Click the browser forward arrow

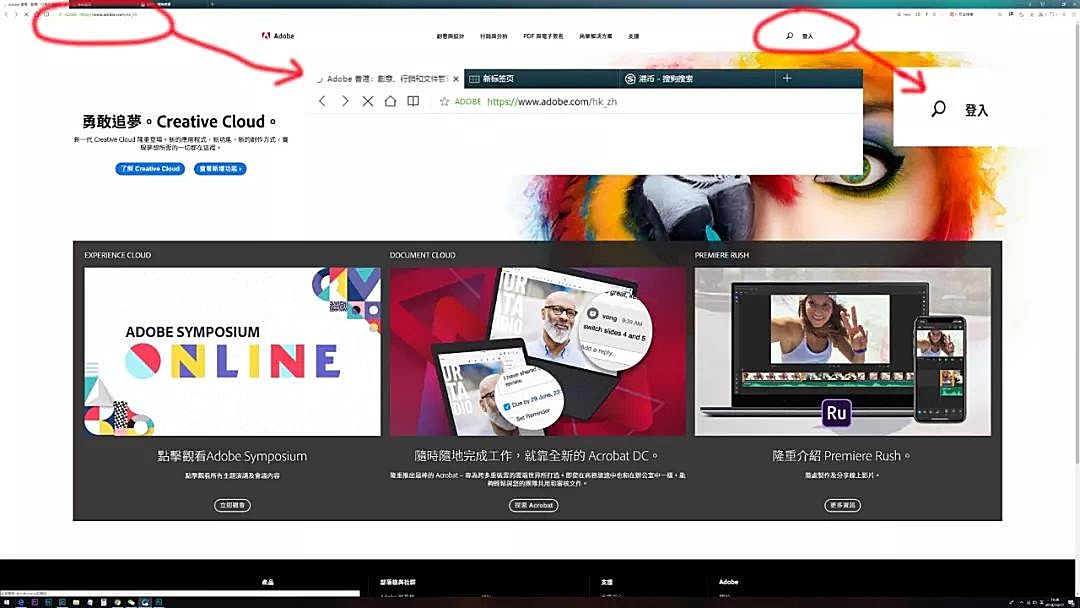tap(16, 14)
